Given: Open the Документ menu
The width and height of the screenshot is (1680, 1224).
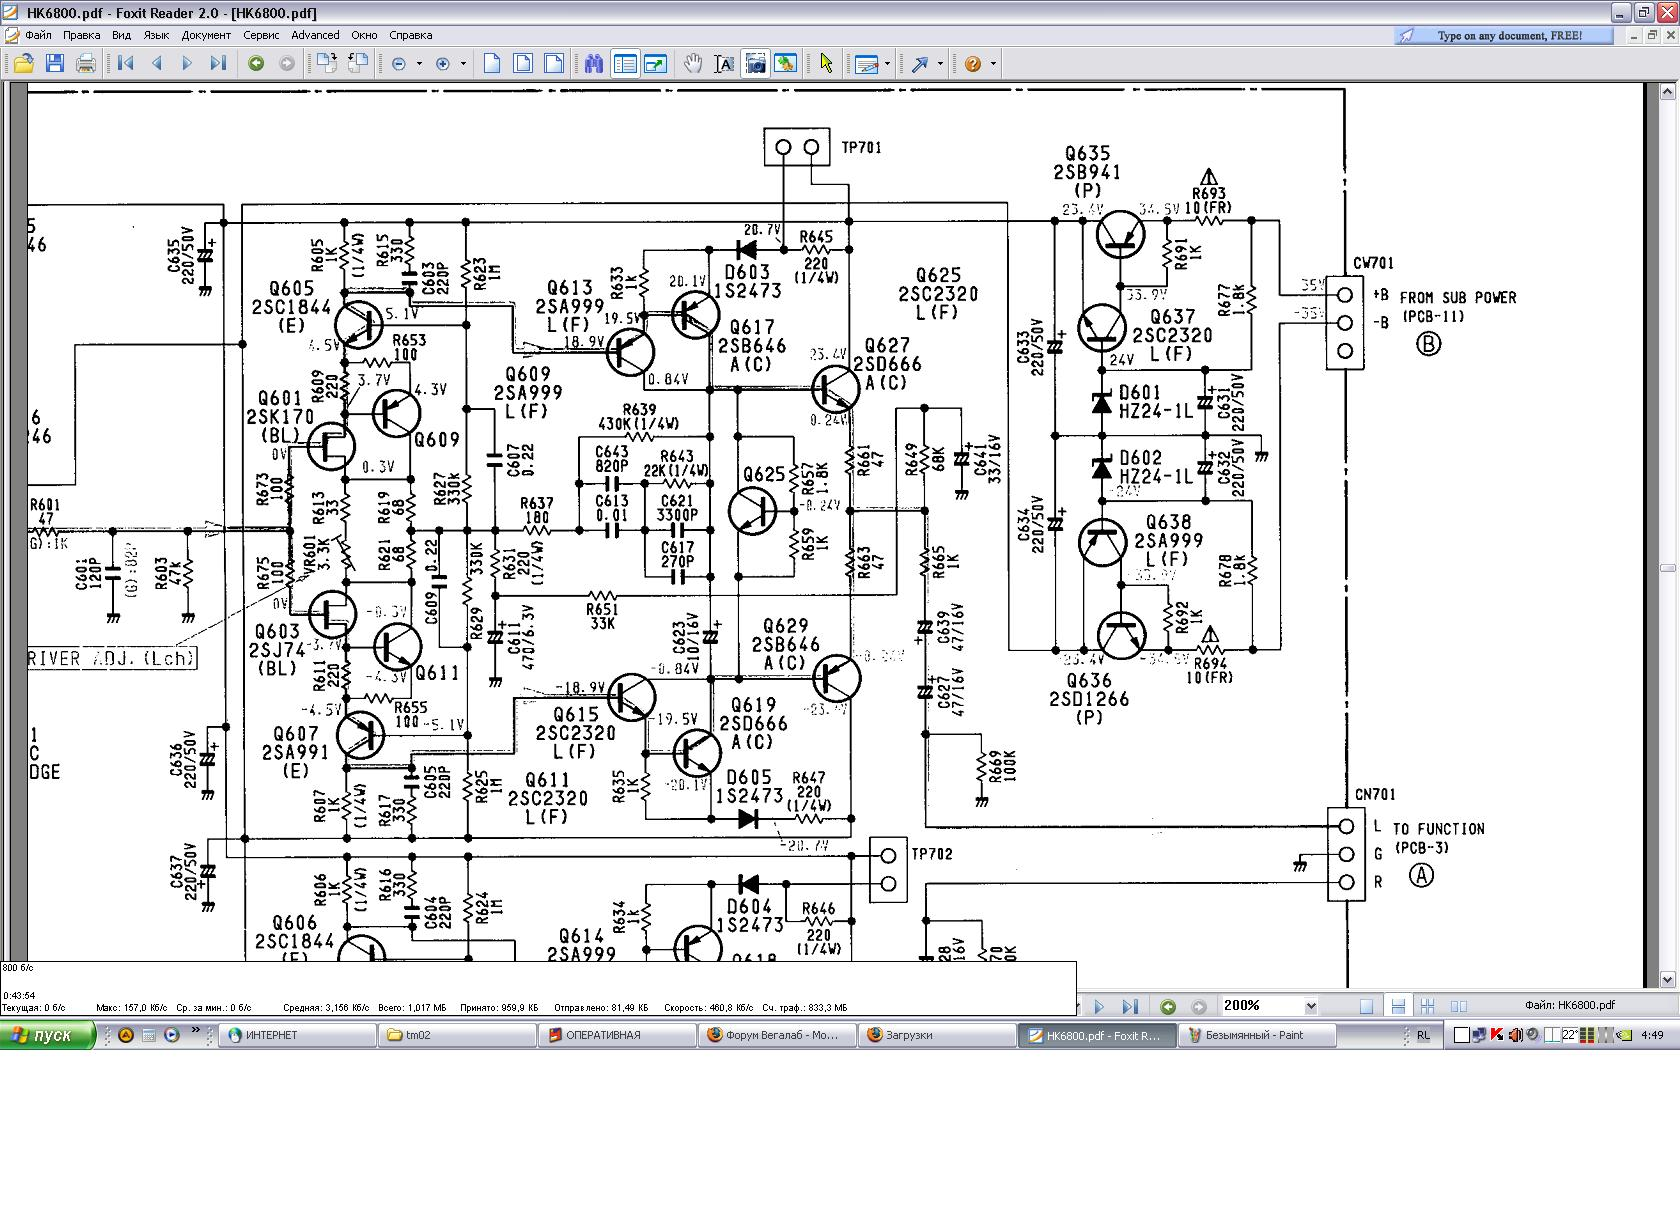Looking at the screenshot, I should coord(206,35).
